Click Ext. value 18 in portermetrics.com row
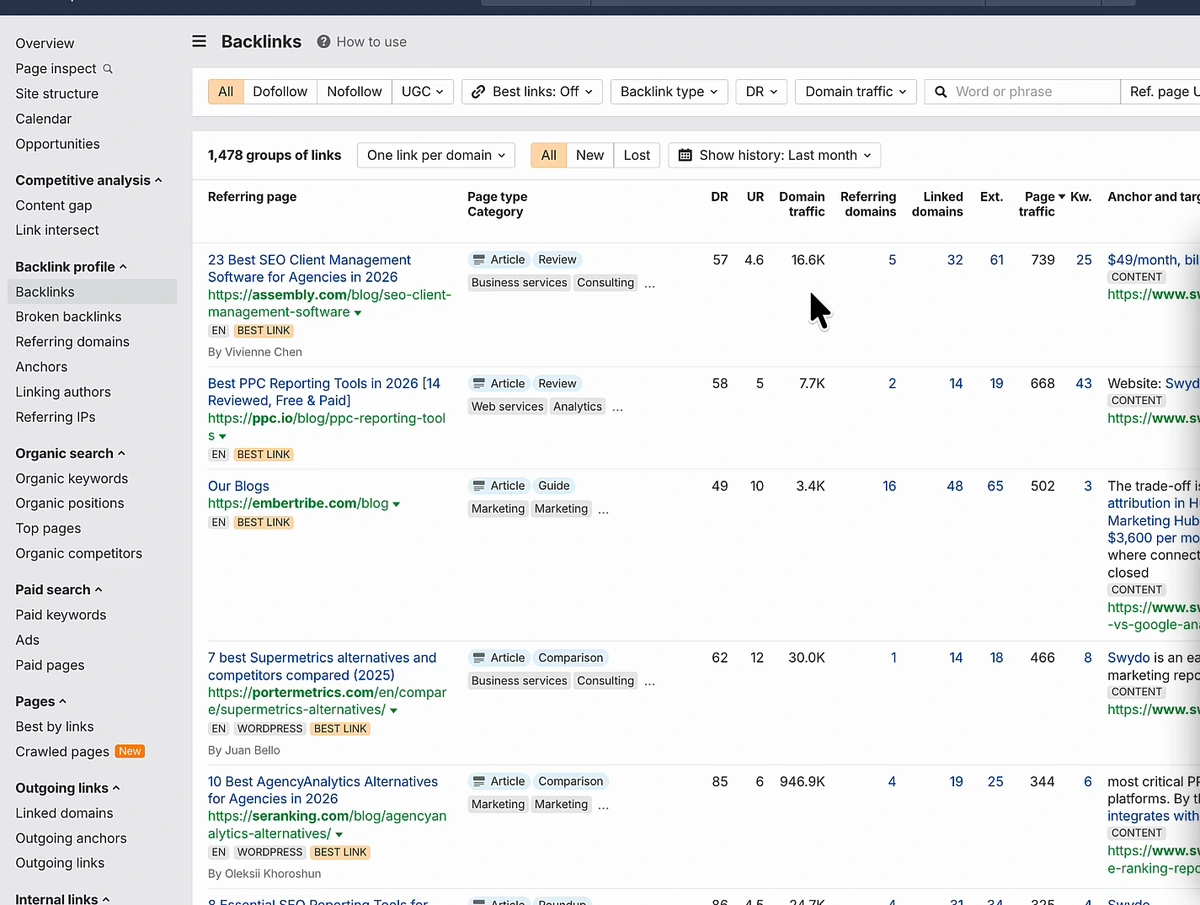This screenshot has height=905, width=1200. (x=996, y=658)
